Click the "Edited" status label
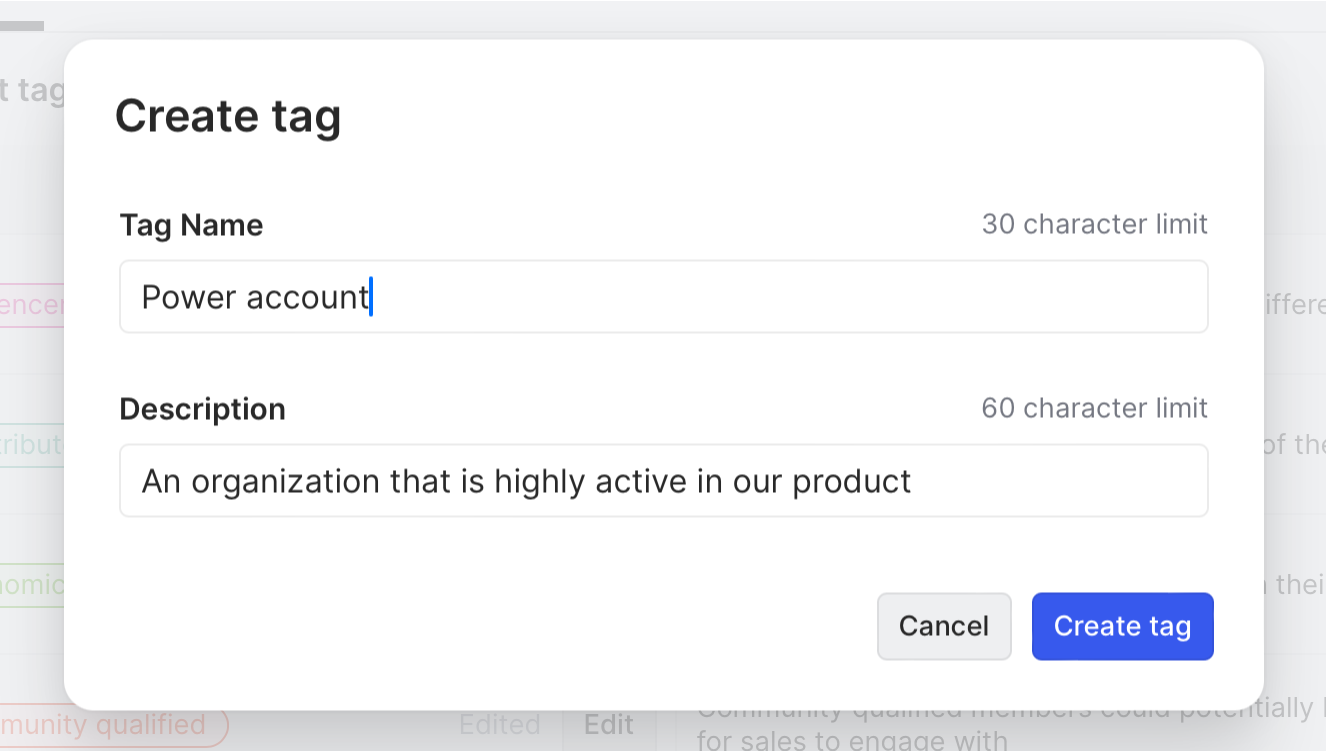1326x751 pixels. pos(499,725)
